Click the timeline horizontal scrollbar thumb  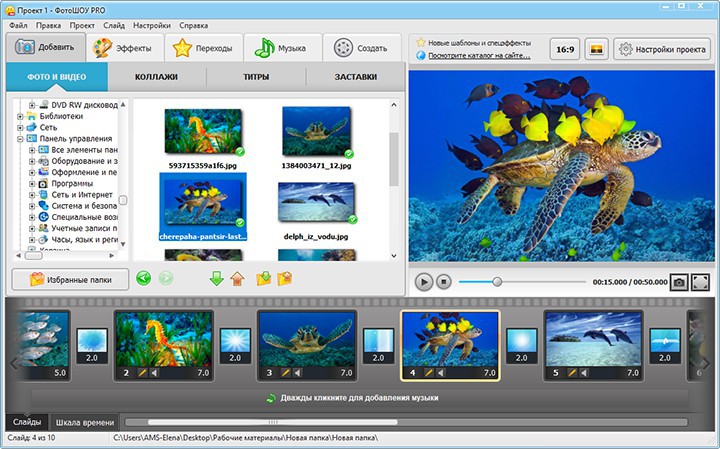pyautogui.click(x=273, y=422)
